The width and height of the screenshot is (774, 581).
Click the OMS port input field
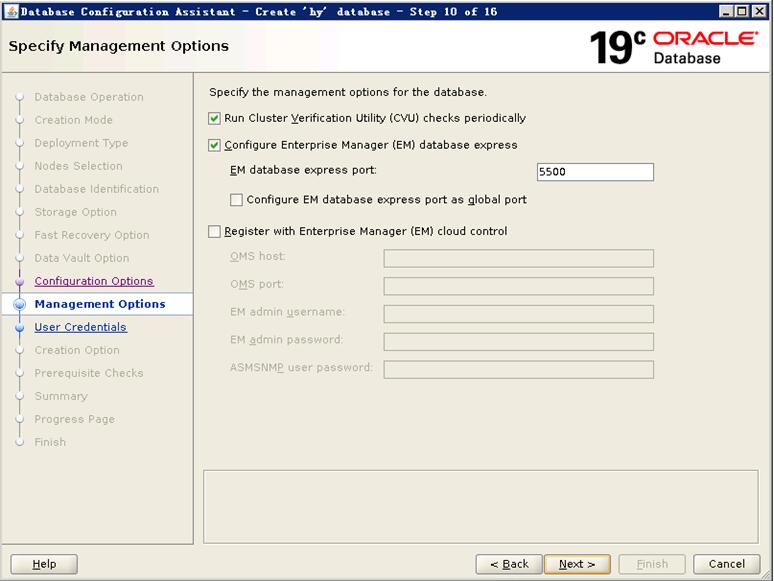tap(519, 286)
